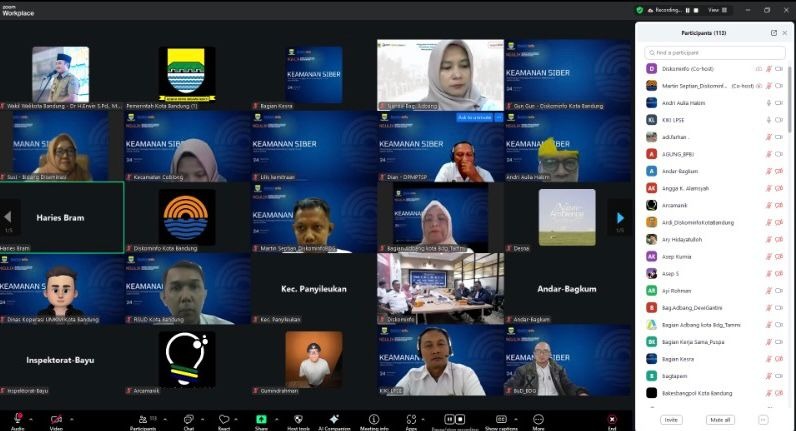Click the red End meeting button
The width and height of the screenshot is (796, 431).
tap(612, 421)
